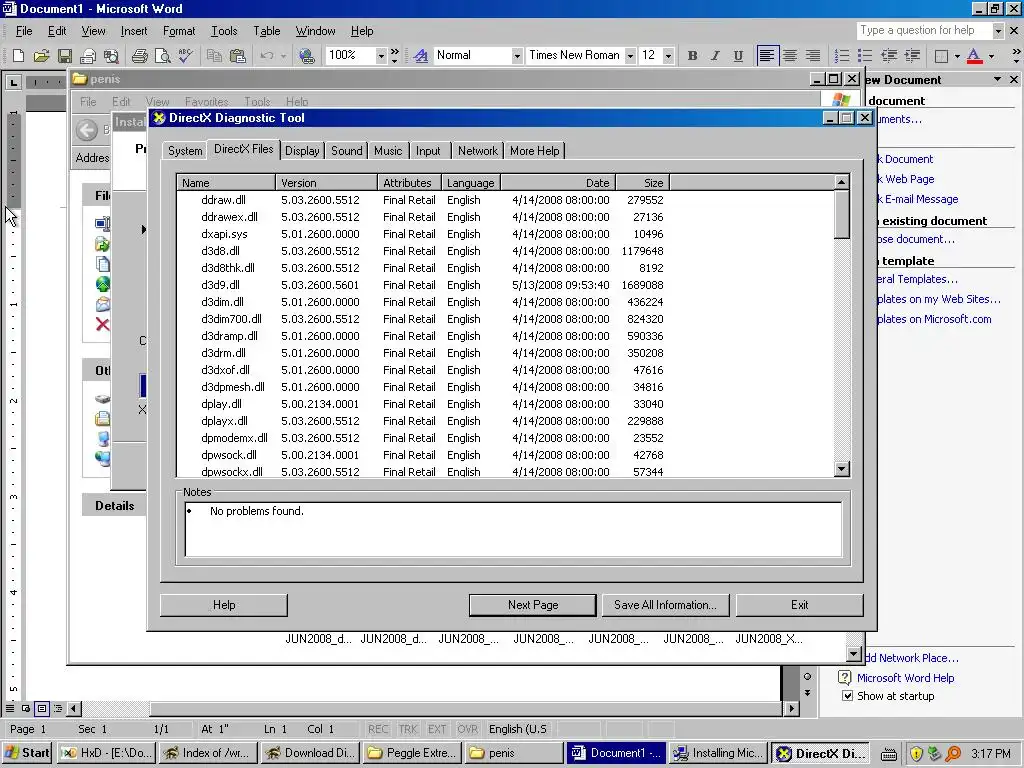Click the Microsoft Word Help question icon
The width and height of the screenshot is (1024, 768).
[844, 678]
